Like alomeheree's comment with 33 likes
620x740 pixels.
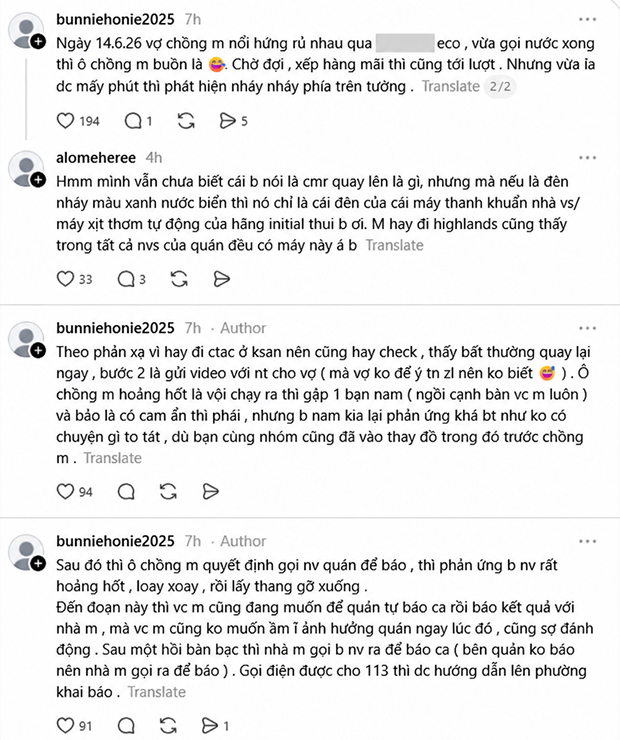coord(65,279)
